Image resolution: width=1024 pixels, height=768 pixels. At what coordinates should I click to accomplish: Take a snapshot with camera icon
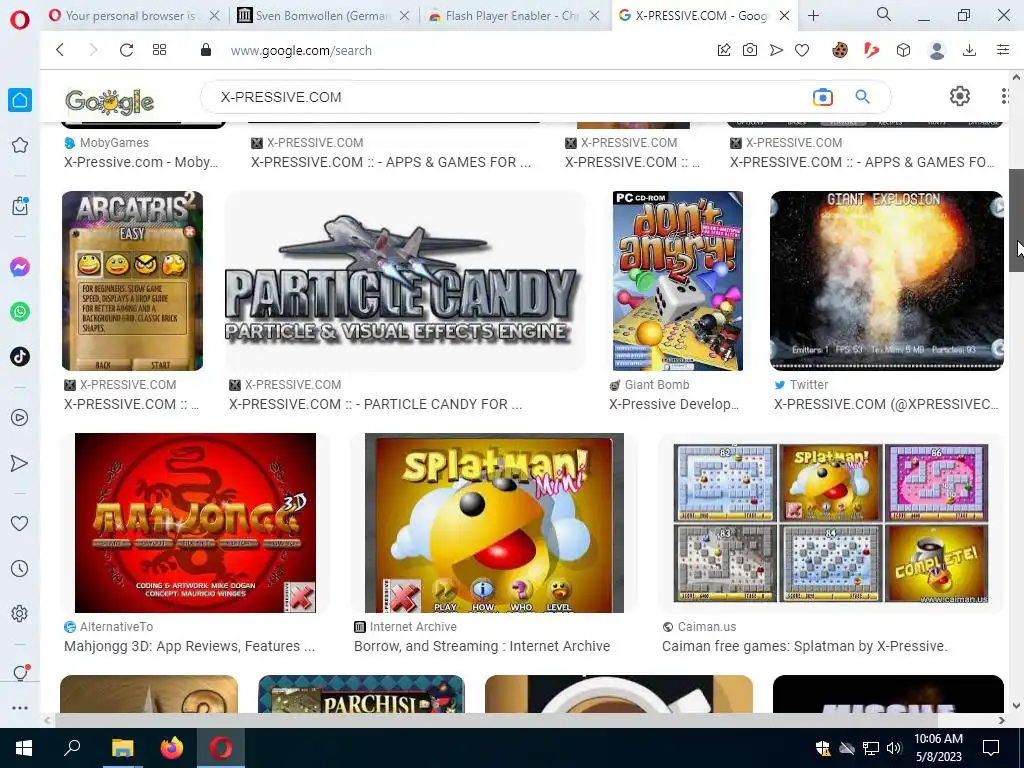pyautogui.click(x=750, y=50)
